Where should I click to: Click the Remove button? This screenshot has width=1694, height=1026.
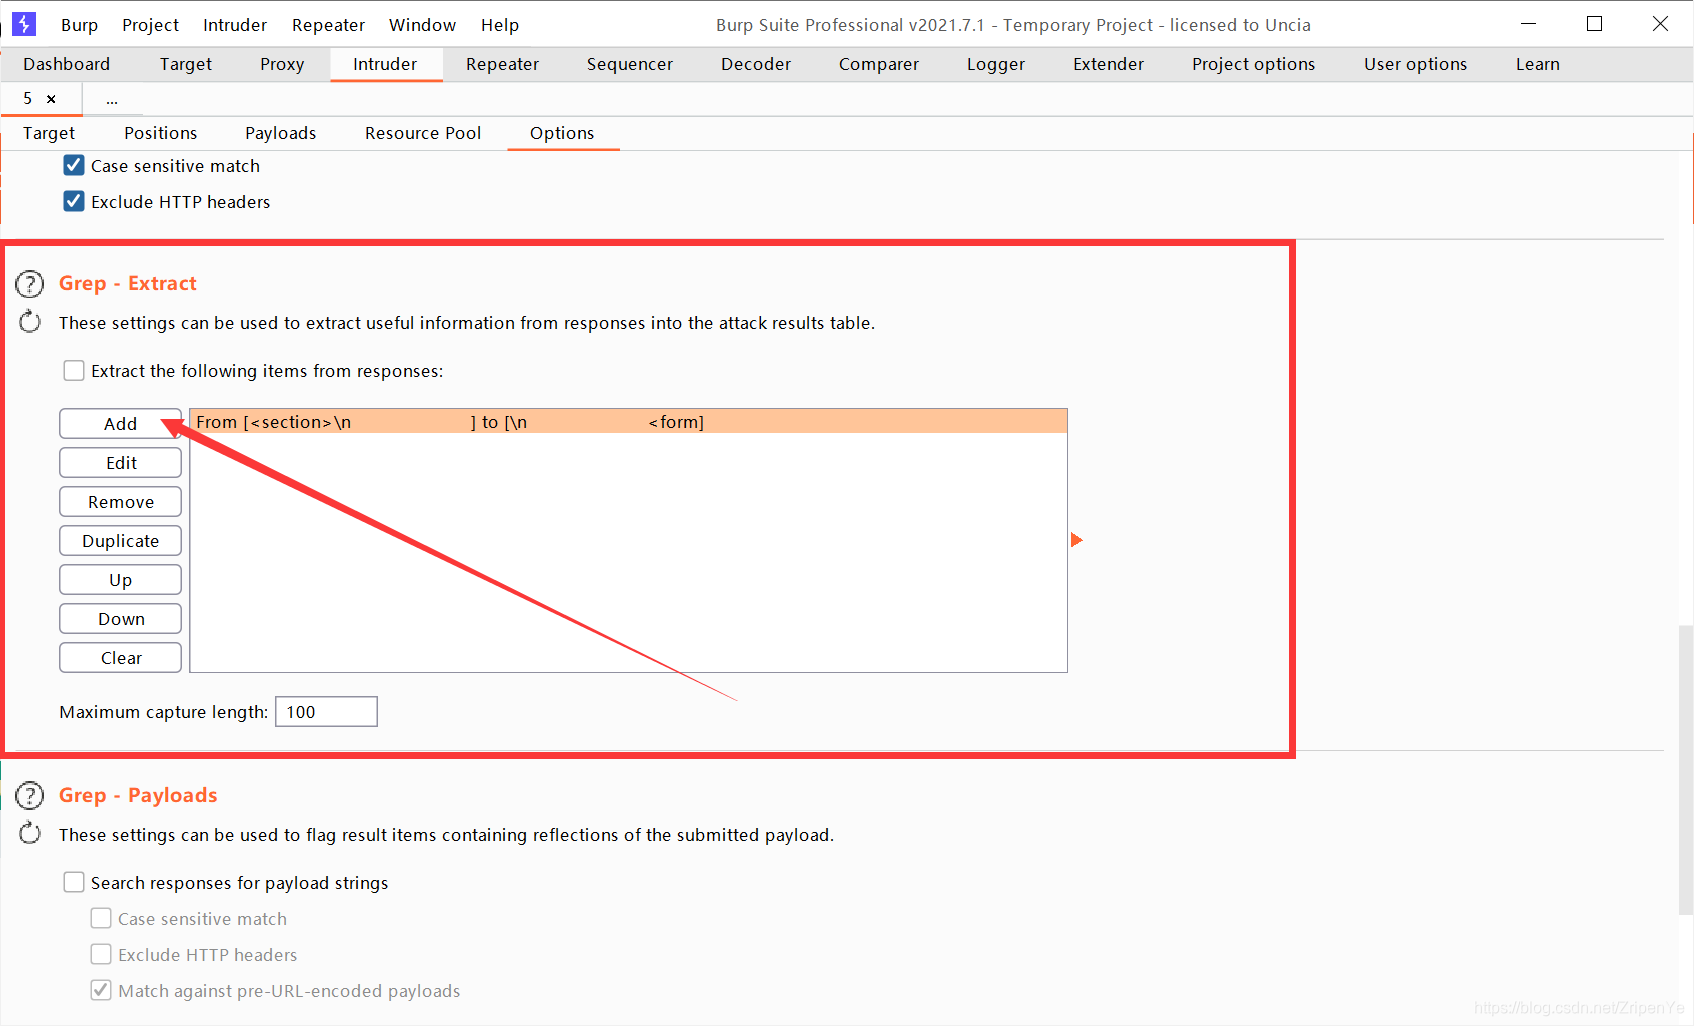(x=120, y=502)
